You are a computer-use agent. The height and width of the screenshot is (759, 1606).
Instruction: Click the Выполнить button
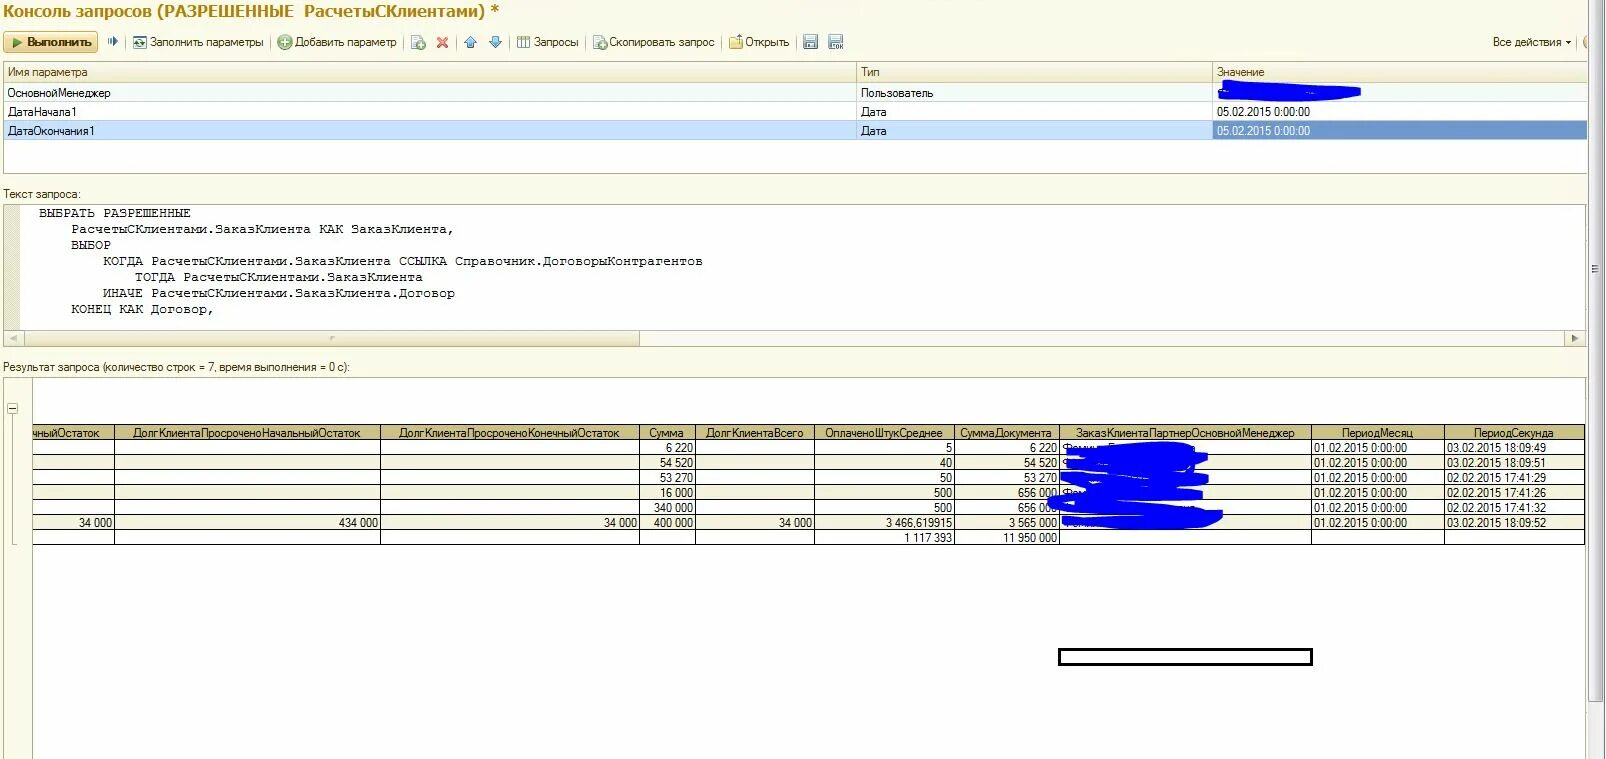(50, 42)
